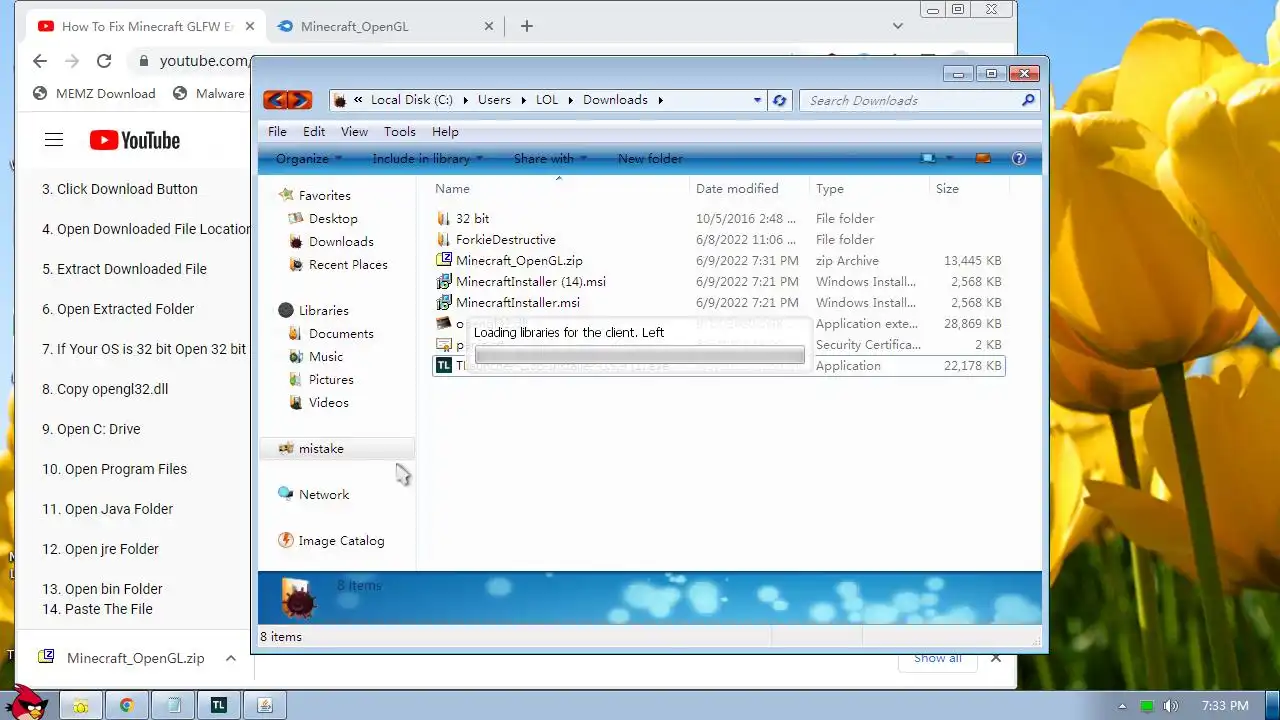Screen dimensions: 1280x720
Task: Select the 32 bit folder icon
Action: (x=445, y=218)
